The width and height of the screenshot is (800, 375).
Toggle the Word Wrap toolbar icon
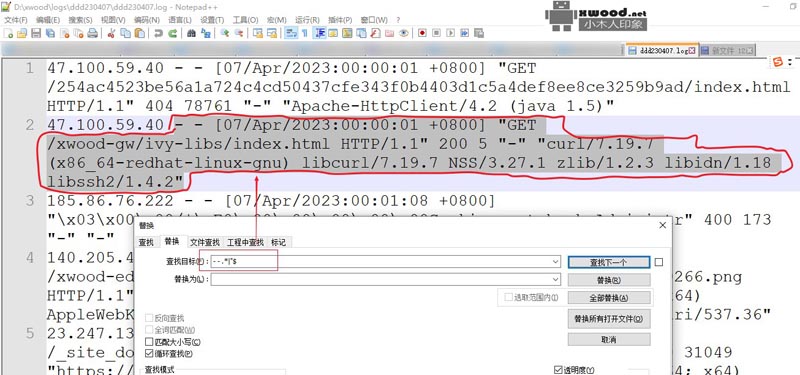pos(291,33)
